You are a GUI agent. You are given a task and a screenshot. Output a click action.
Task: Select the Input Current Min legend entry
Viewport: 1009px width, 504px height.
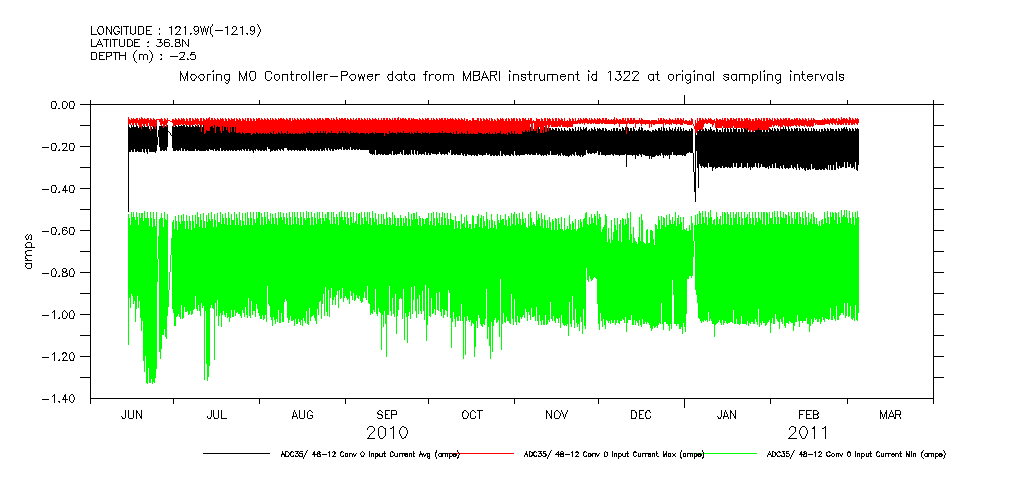point(855,454)
